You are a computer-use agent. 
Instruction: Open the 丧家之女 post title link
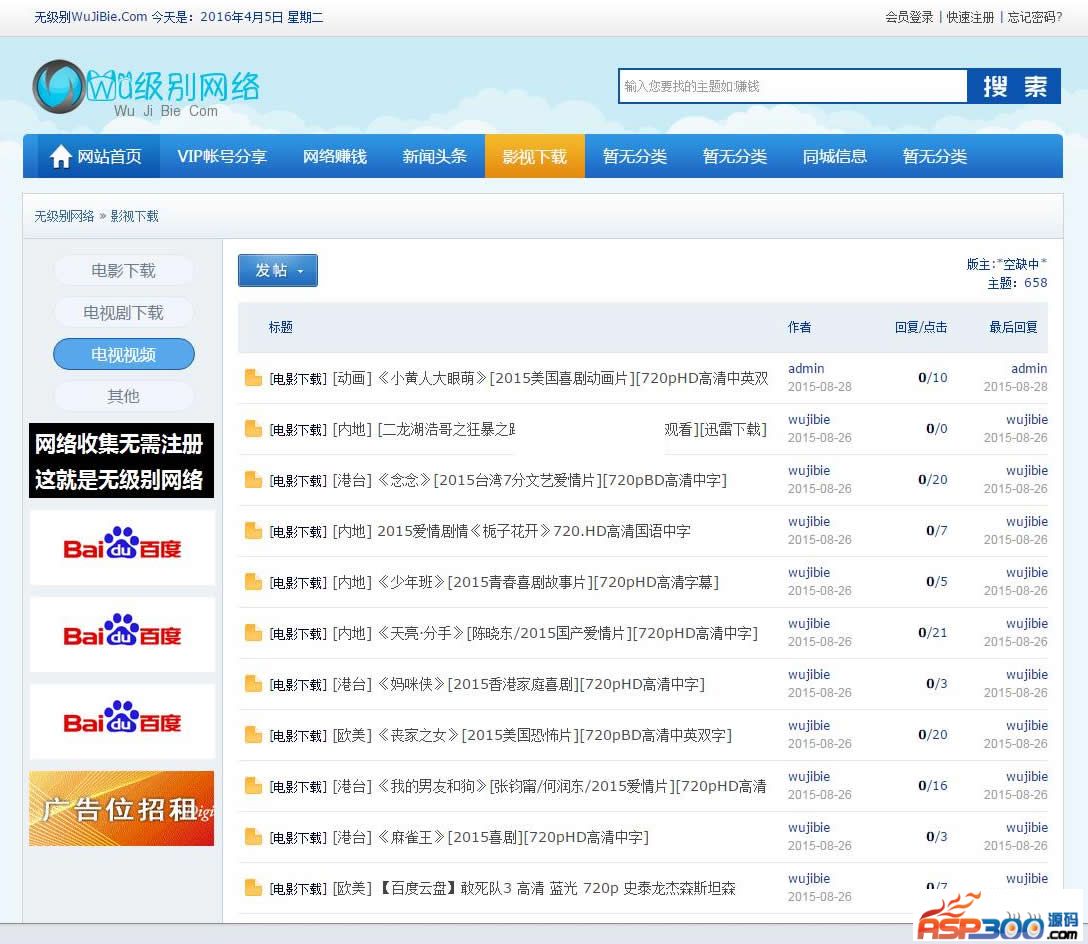pos(553,735)
